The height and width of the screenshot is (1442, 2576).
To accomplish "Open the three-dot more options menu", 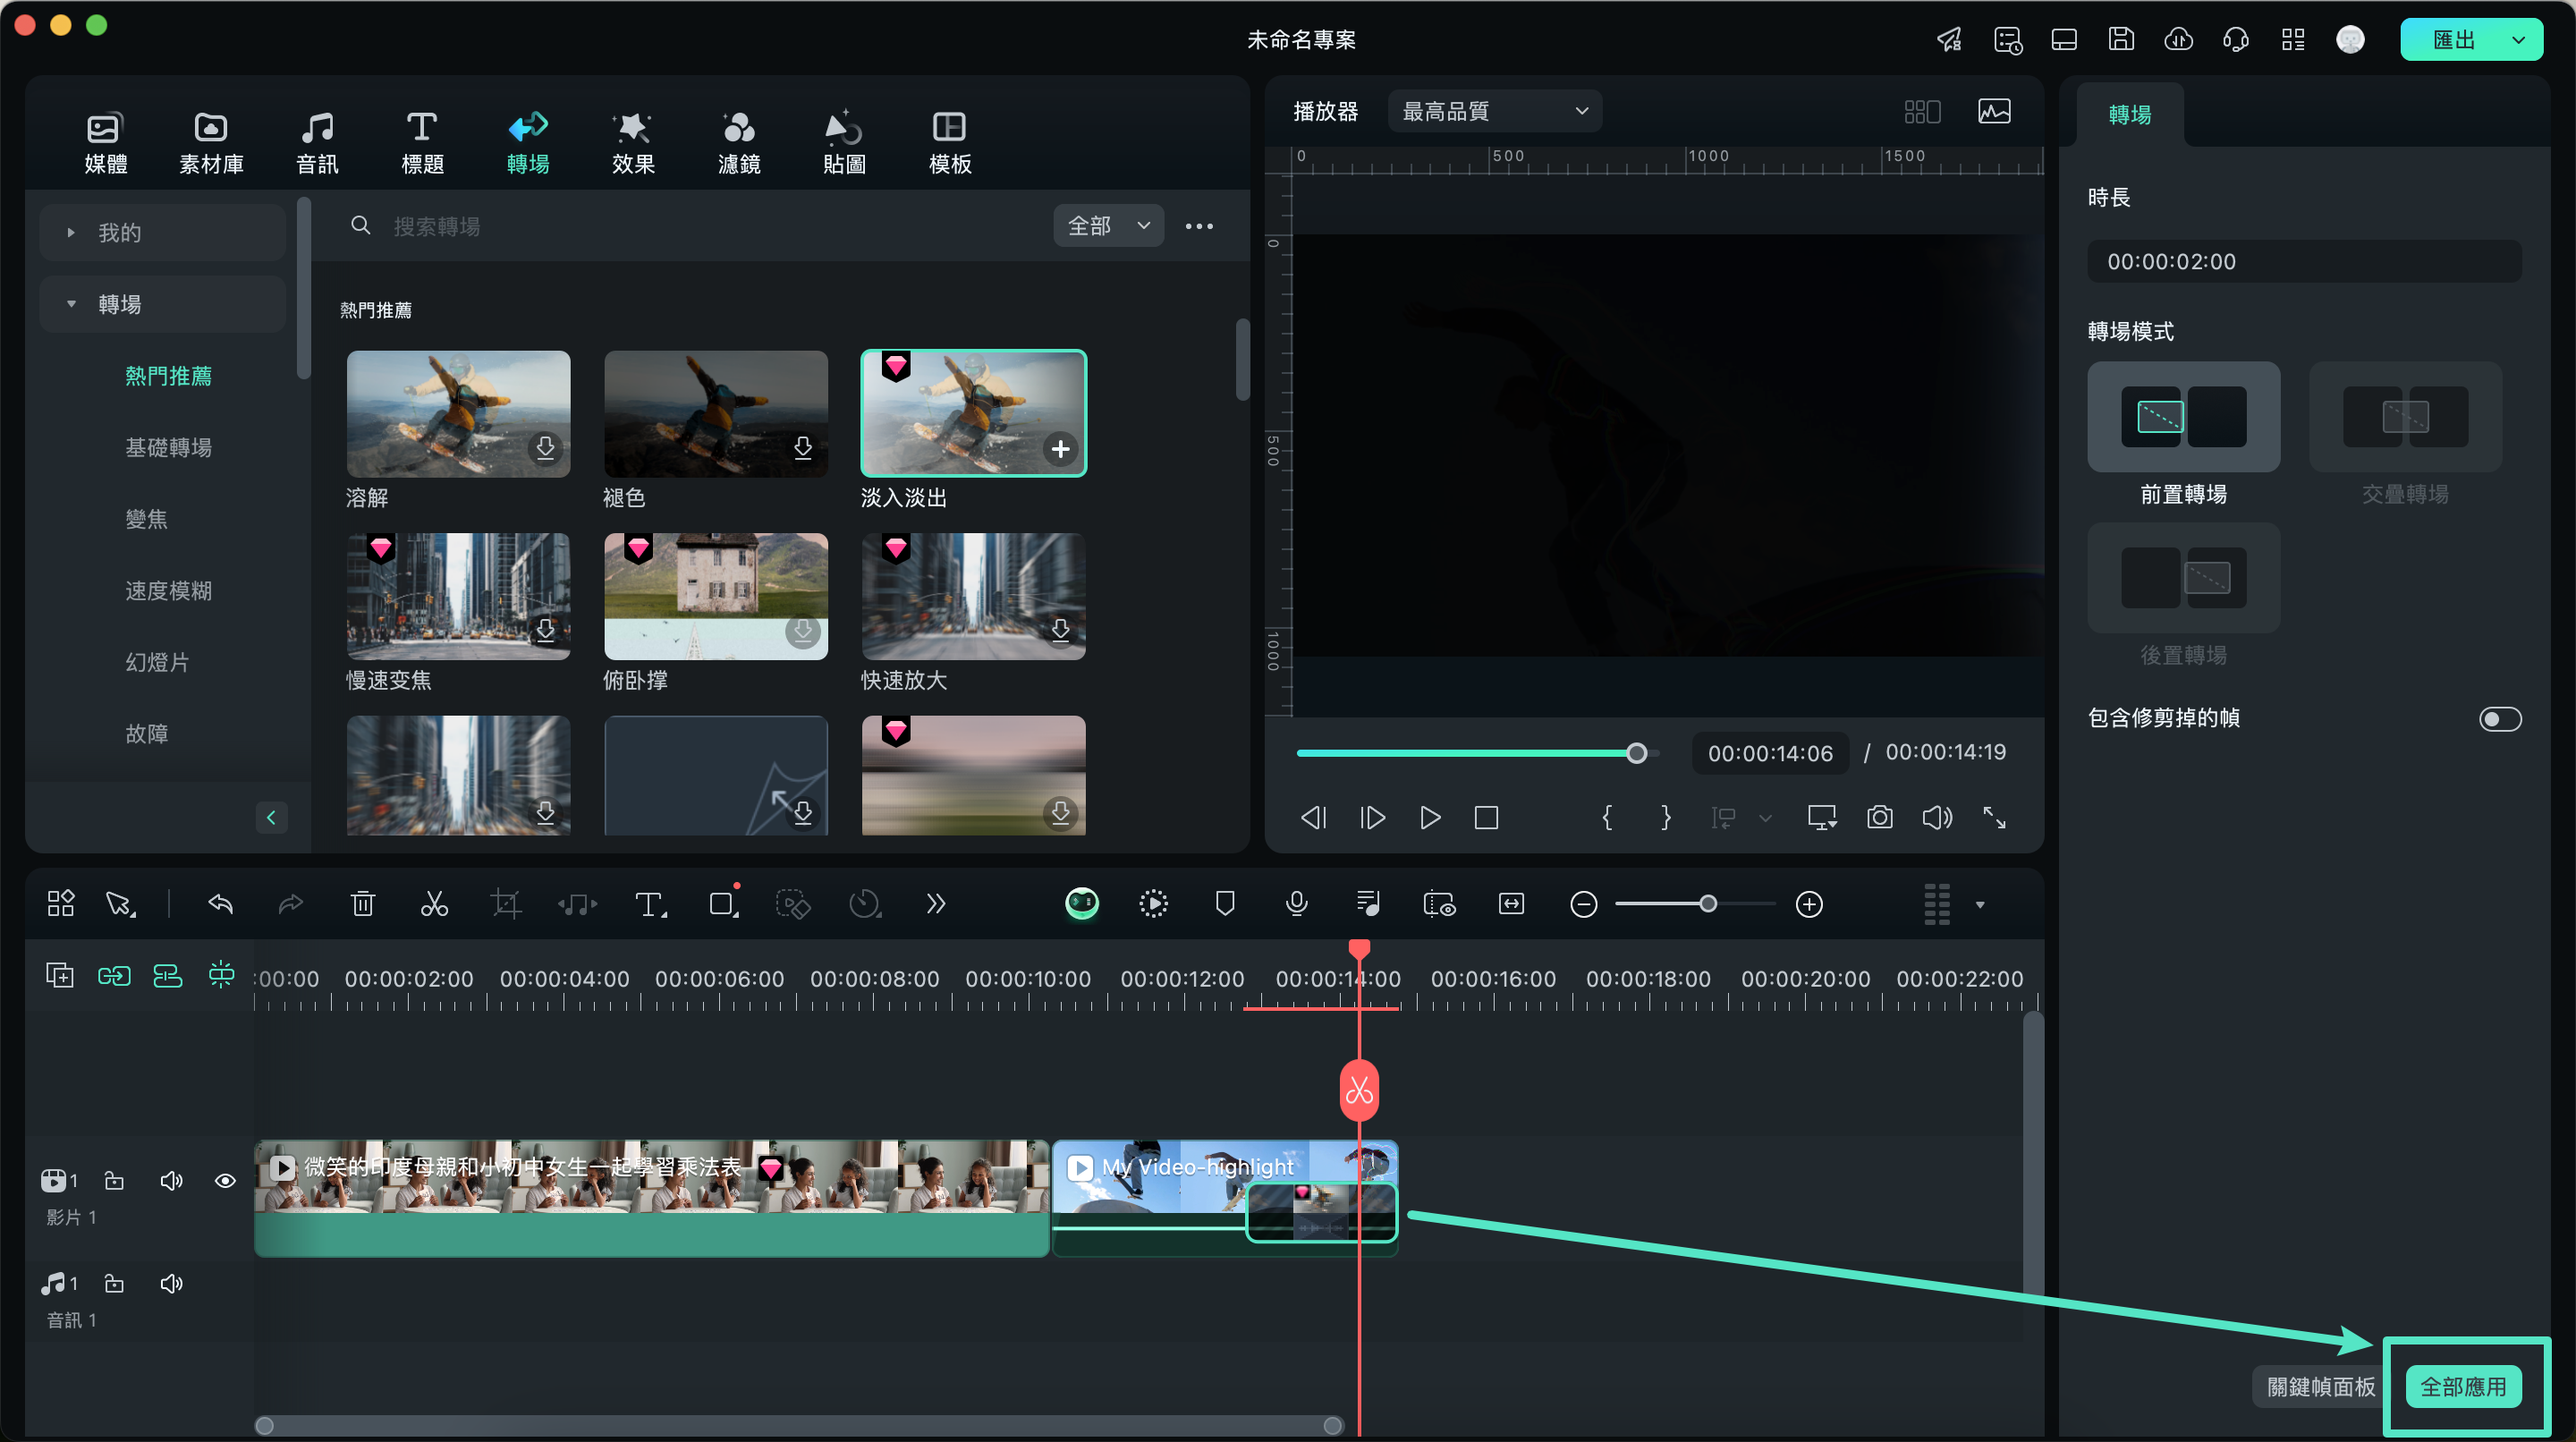I will [1199, 226].
